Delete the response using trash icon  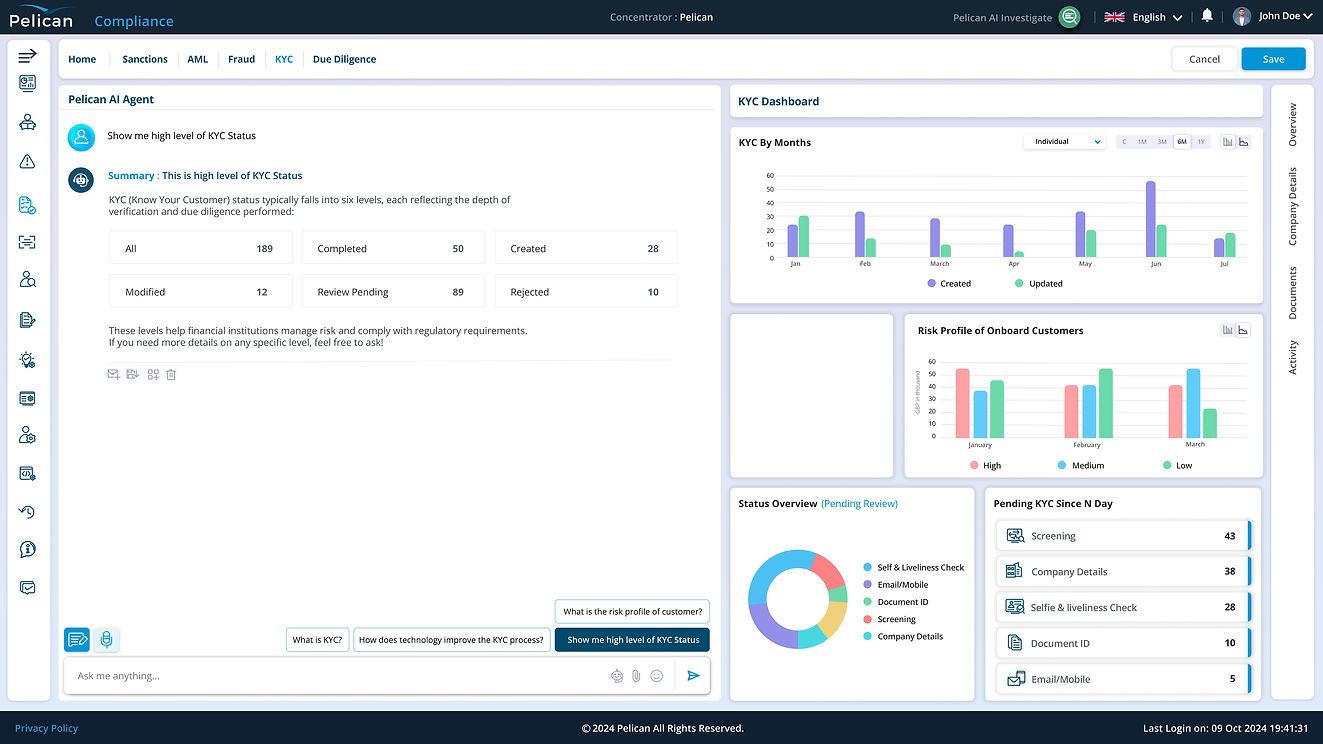point(171,374)
